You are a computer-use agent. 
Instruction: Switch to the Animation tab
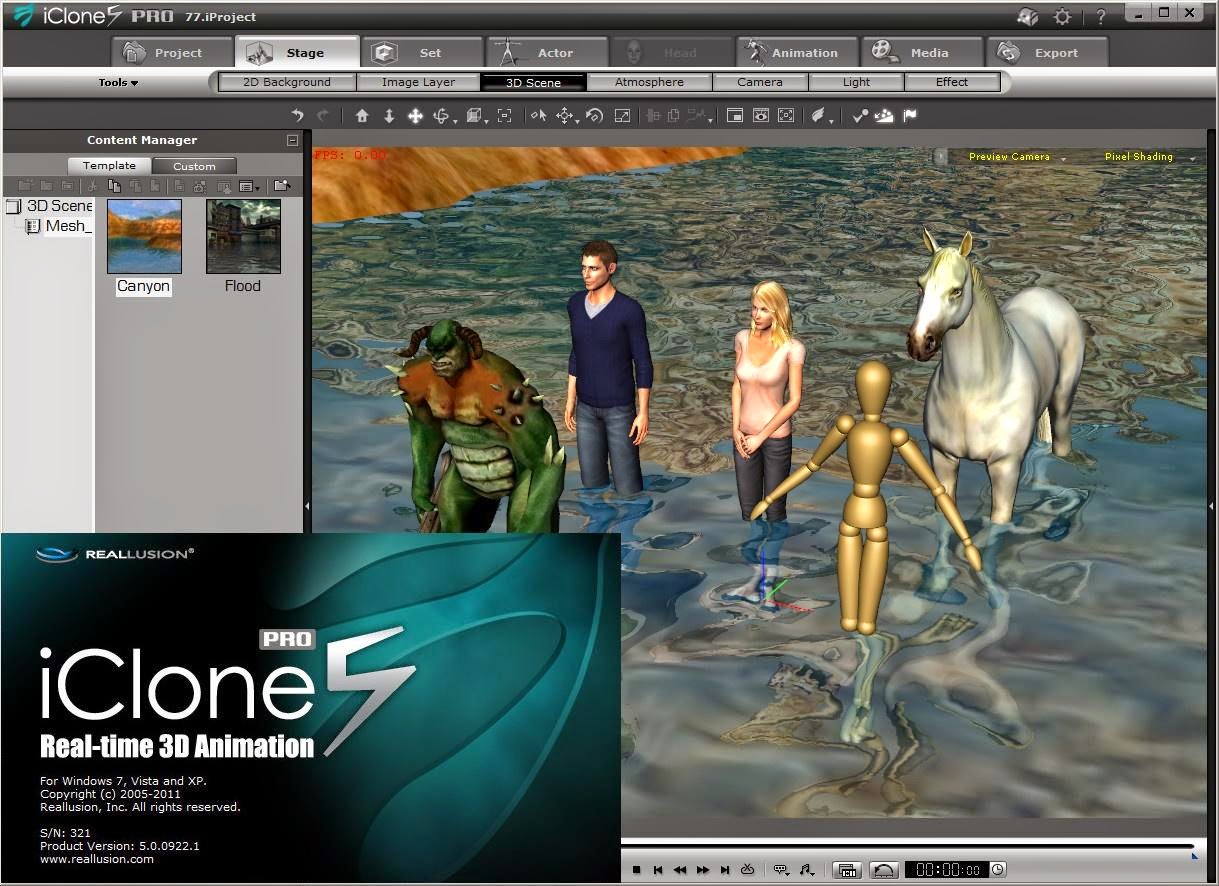(796, 52)
